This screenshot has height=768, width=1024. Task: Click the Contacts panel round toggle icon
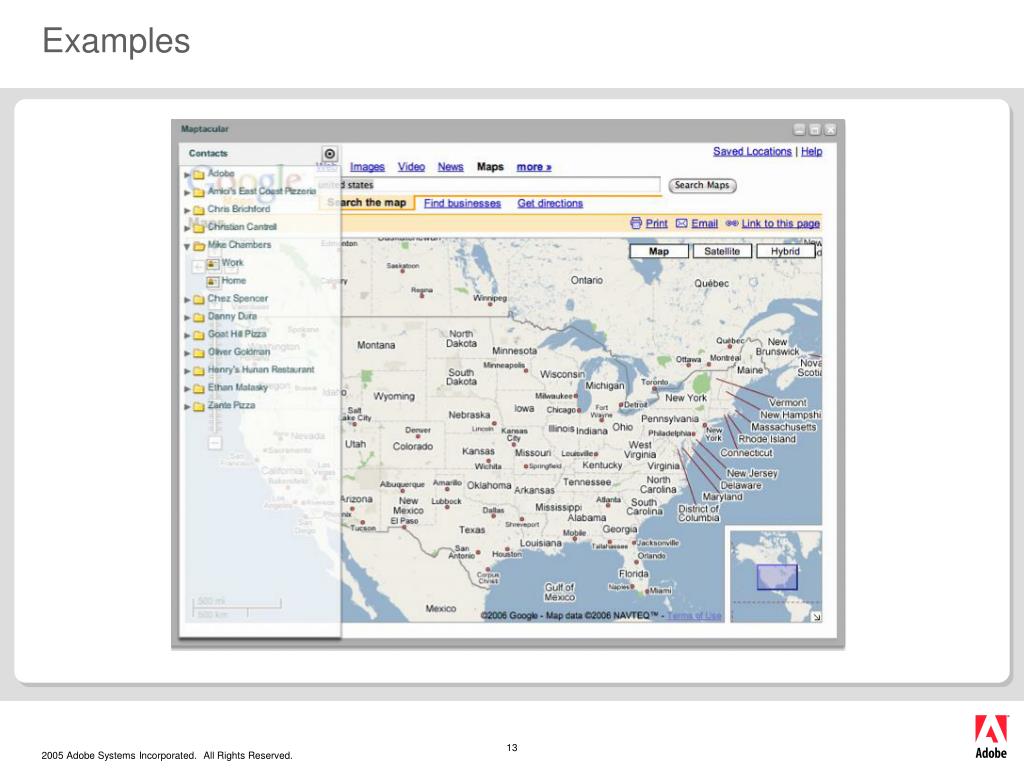[330, 153]
